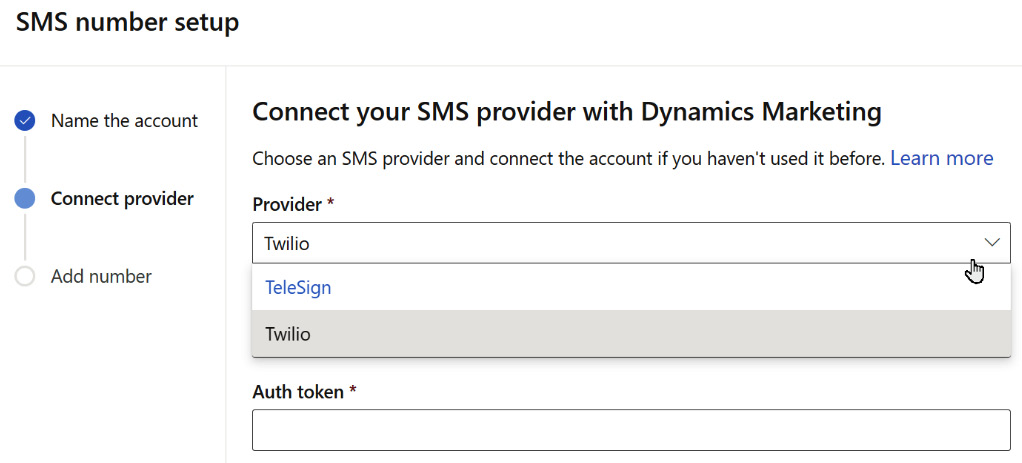The image size is (1022, 463).
Task: Collapse the Provider list using the chevron arrow
Action: [992, 243]
